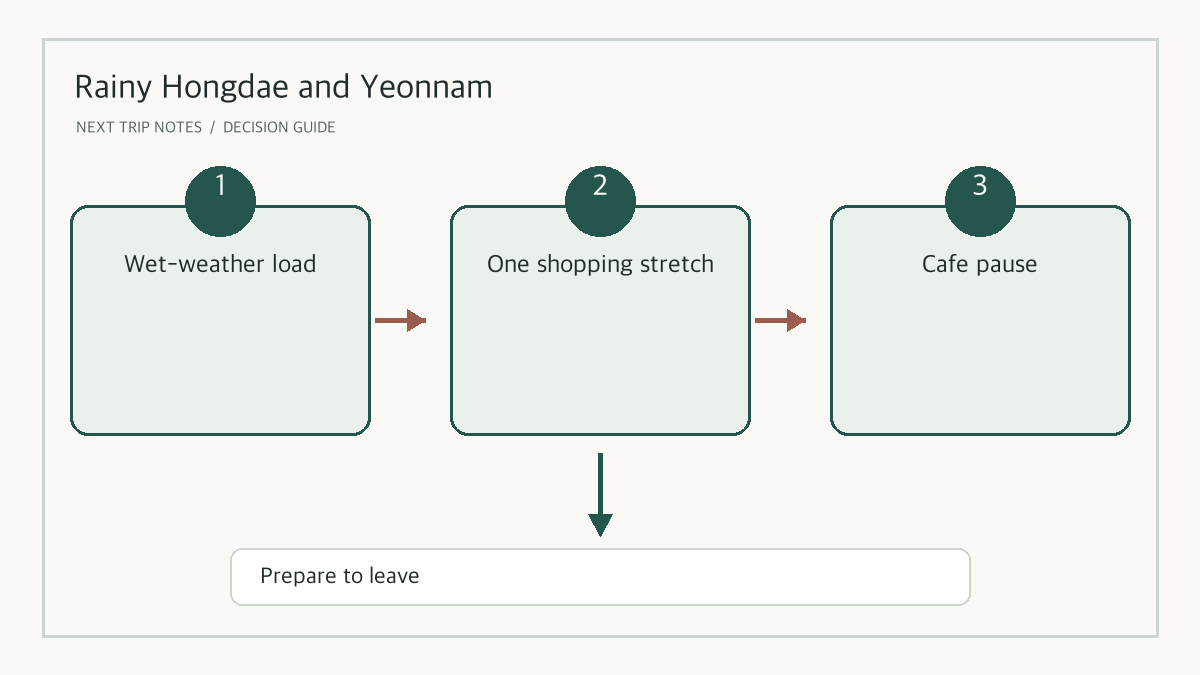Click the number 3 circle badge
Image resolution: width=1200 pixels, height=675 pixels.
click(x=980, y=201)
